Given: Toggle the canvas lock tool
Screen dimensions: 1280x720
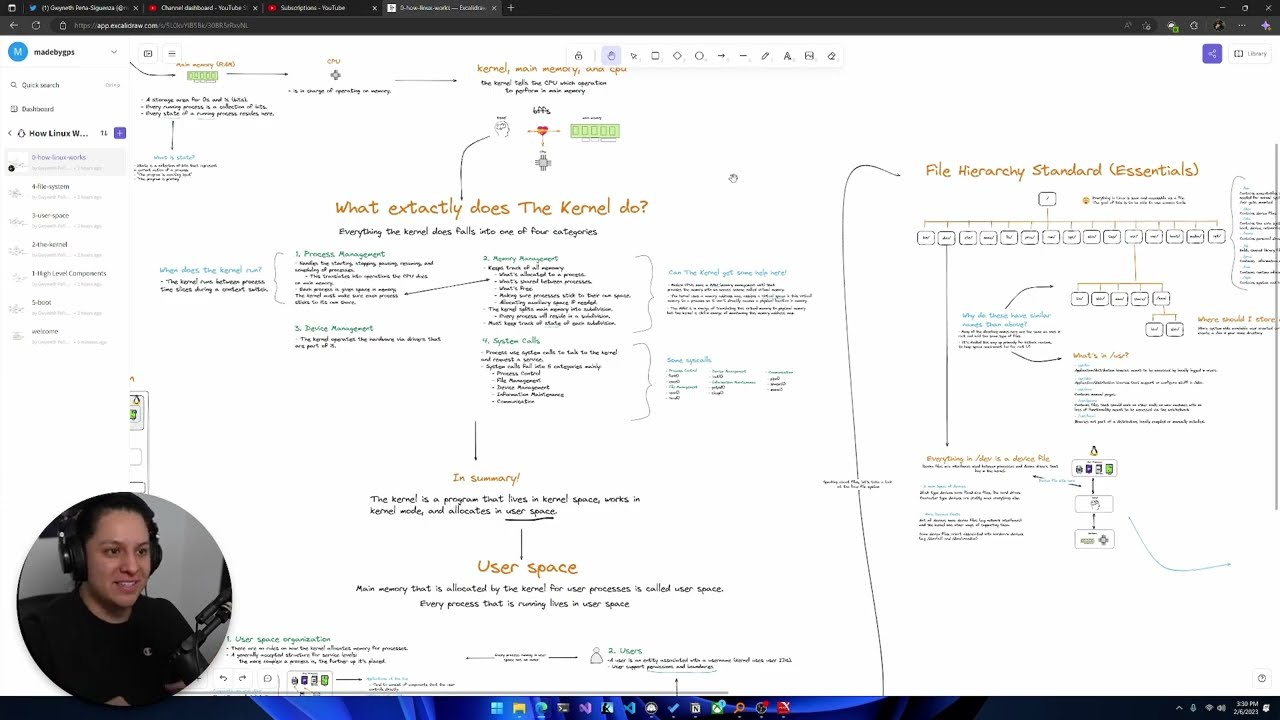Looking at the screenshot, I should point(578,56).
